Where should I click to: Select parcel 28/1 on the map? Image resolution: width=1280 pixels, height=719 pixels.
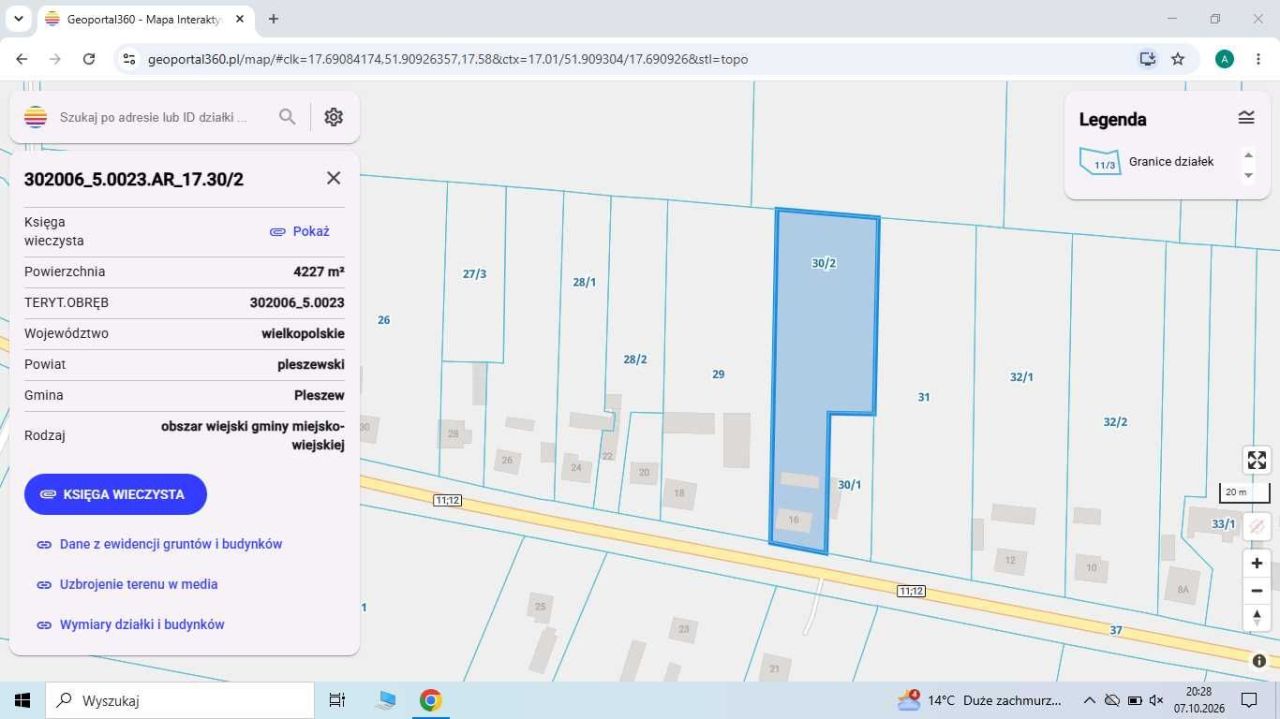click(584, 282)
